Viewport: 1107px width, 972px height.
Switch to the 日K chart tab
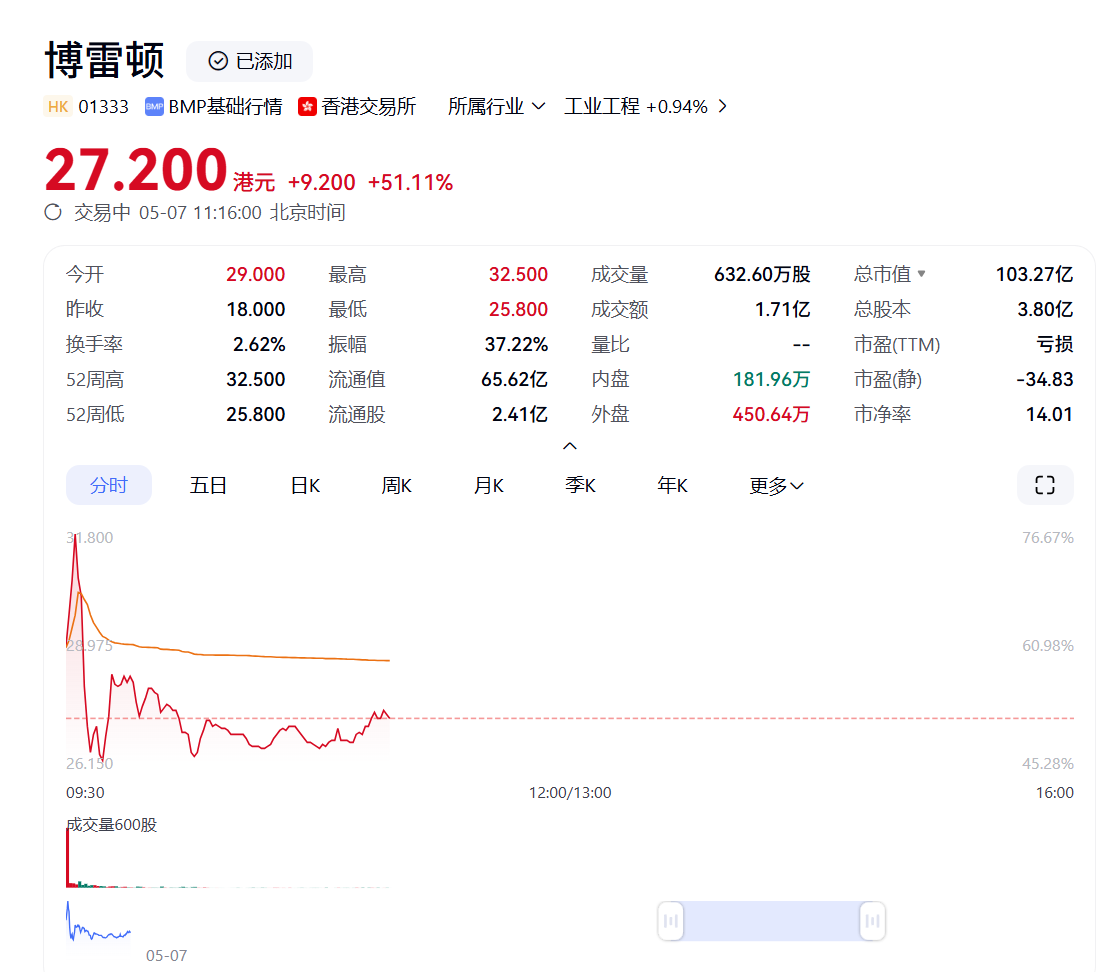tap(306, 486)
